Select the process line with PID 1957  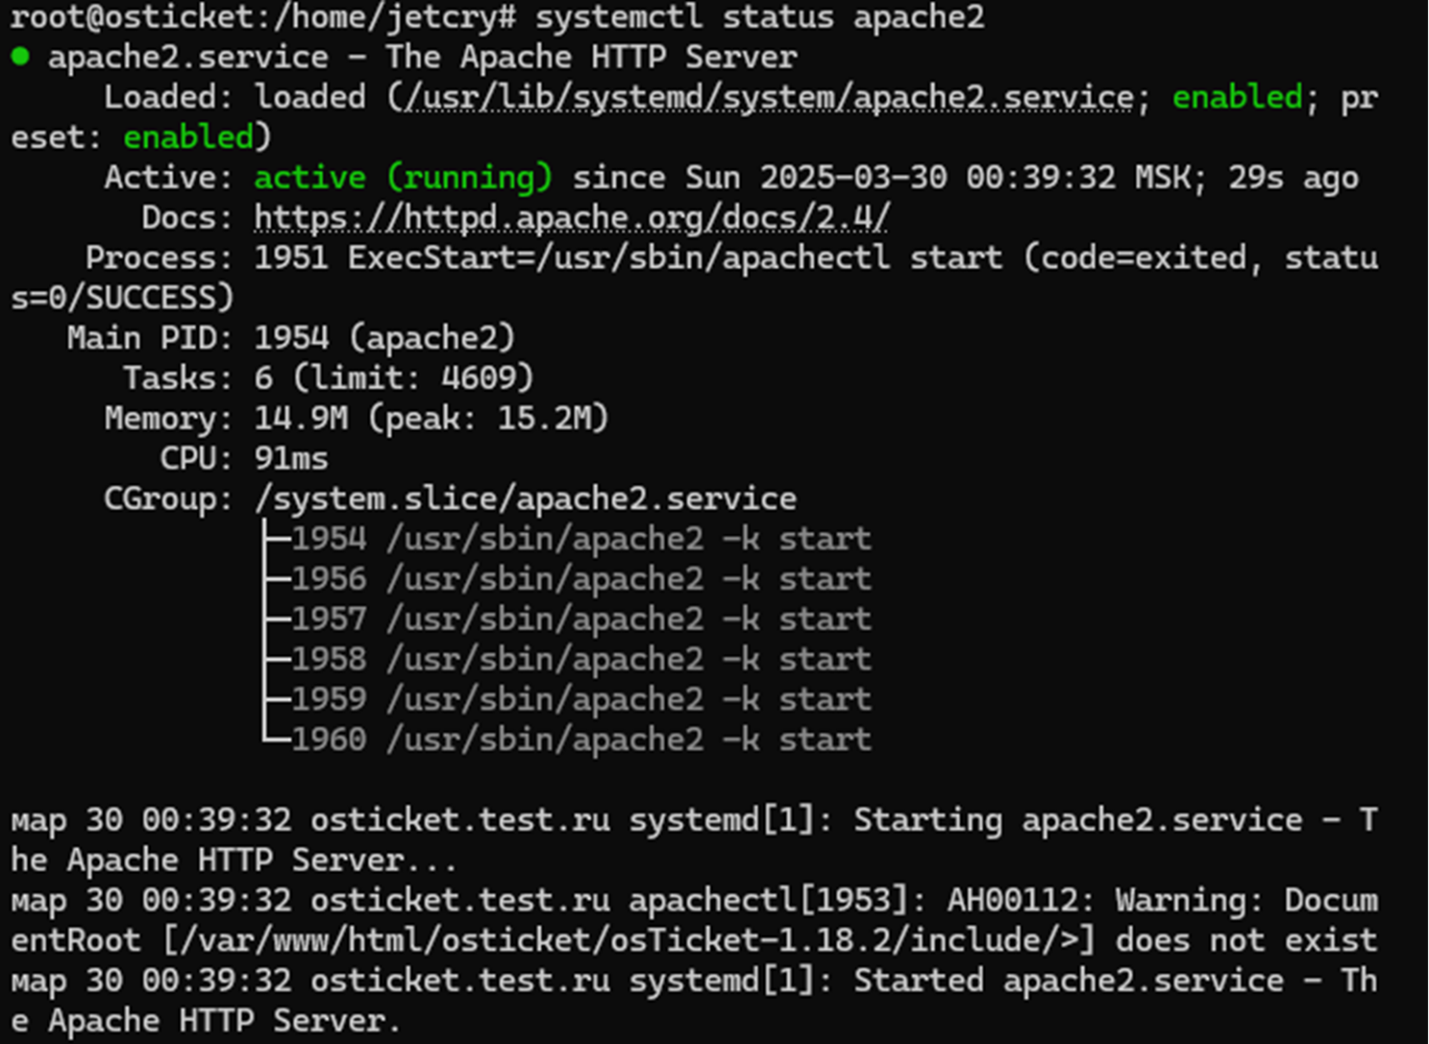pyautogui.click(x=581, y=618)
